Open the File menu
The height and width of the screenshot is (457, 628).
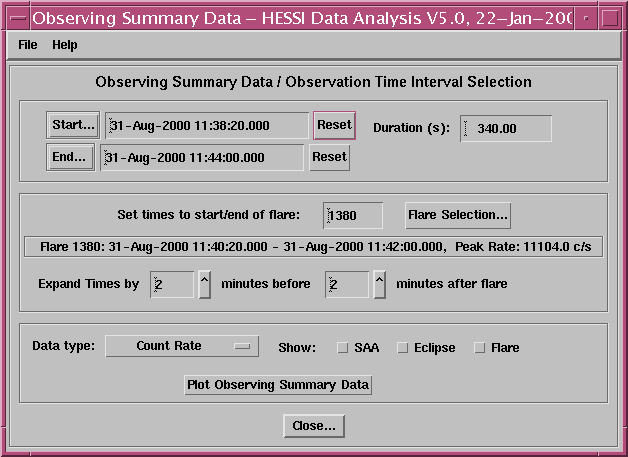tap(27, 45)
